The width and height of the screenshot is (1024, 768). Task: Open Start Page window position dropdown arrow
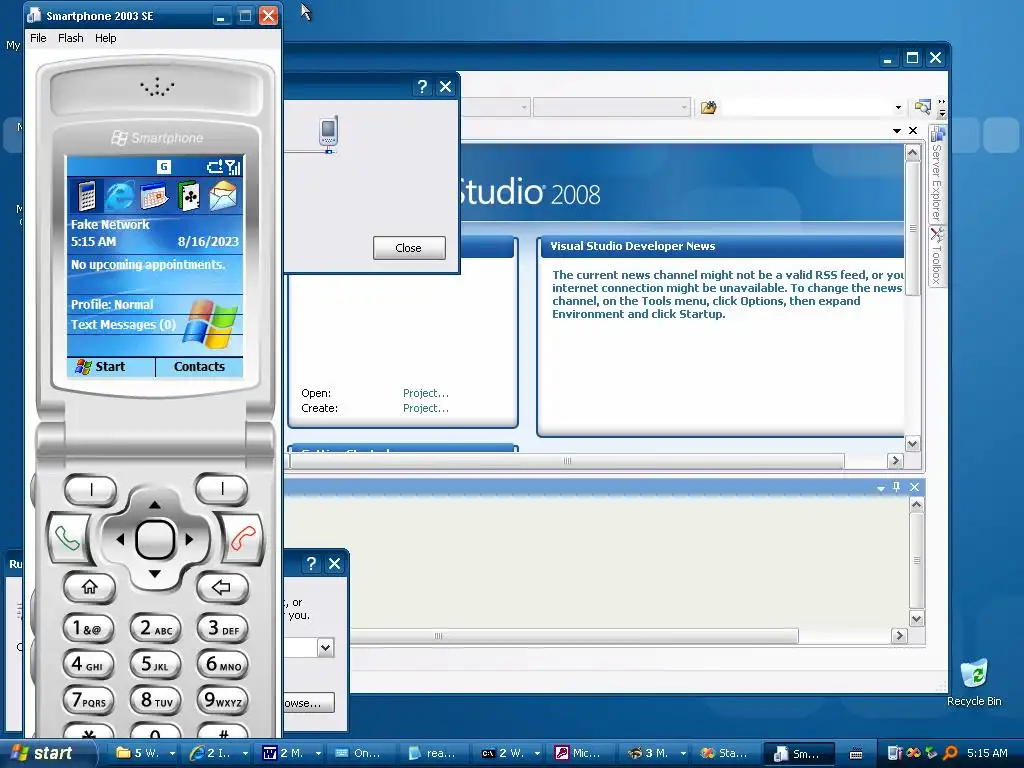click(897, 131)
